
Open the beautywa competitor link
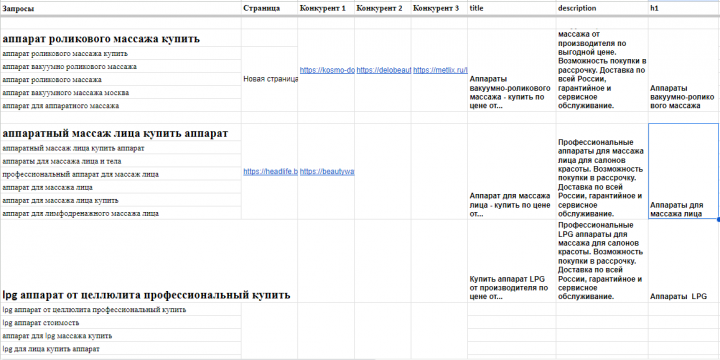coord(327,171)
